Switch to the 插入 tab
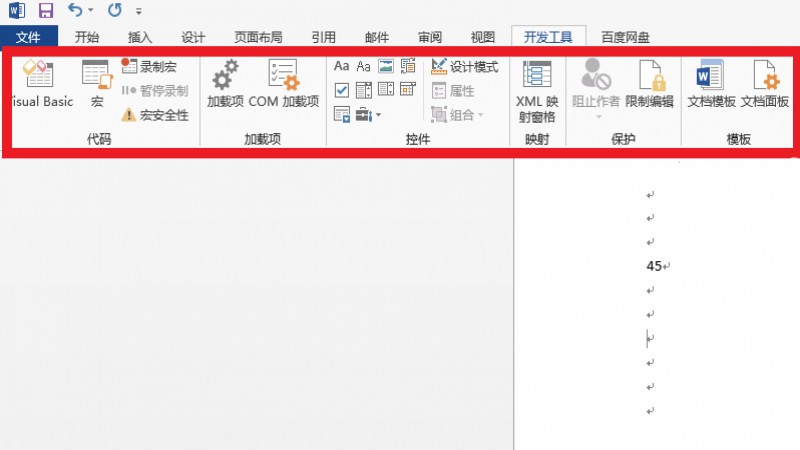The width and height of the screenshot is (800, 450). pos(140,38)
